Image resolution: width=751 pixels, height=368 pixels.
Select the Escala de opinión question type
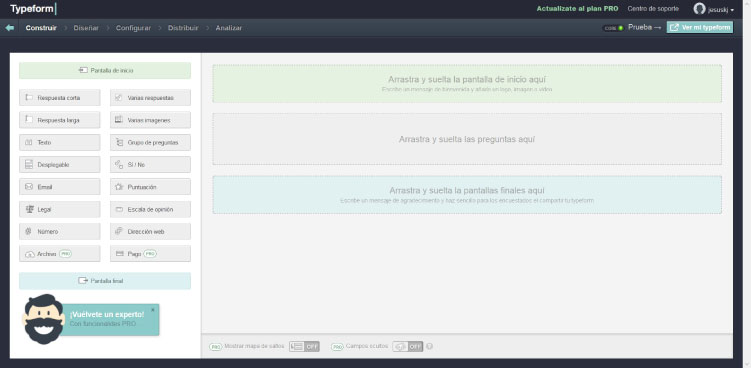pos(150,209)
